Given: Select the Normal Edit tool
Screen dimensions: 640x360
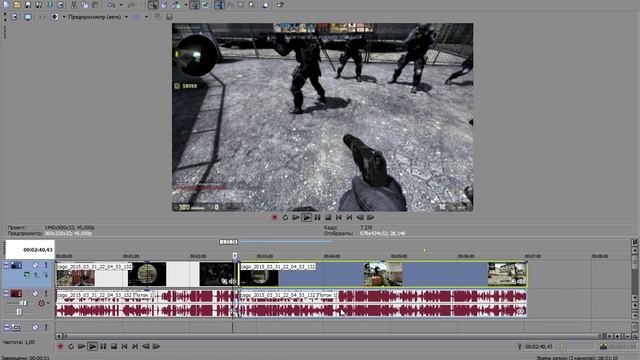Looking at the screenshot, I should (x=219, y=5).
